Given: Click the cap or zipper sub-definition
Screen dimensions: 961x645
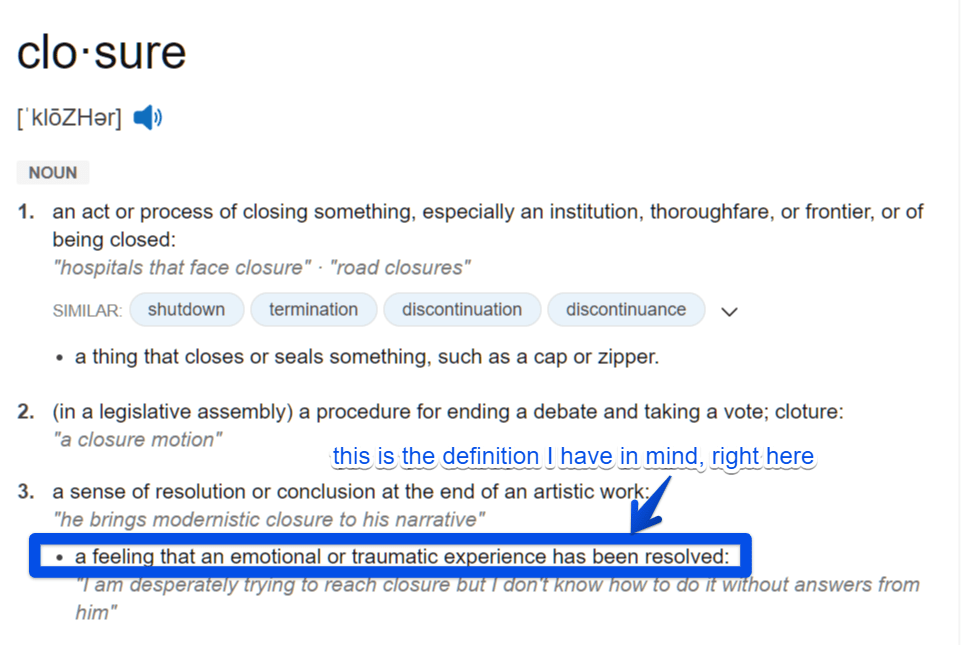Looking at the screenshot, I should coord(367,356).
